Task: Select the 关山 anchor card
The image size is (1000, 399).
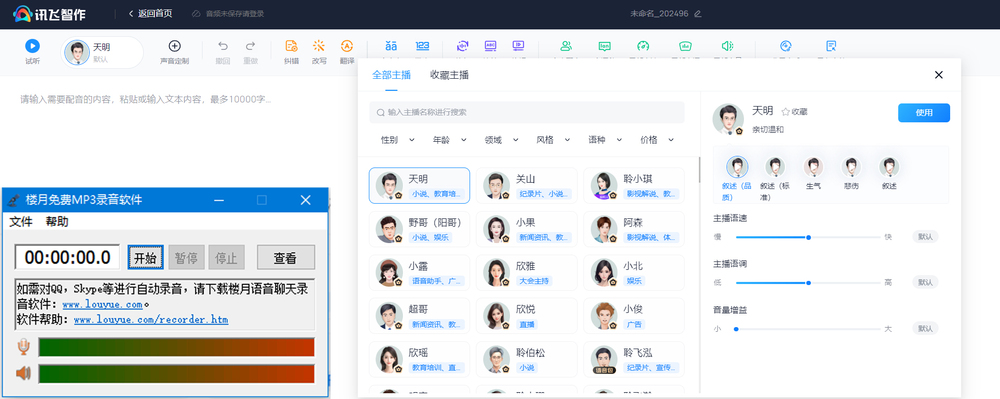Action: (x=527, y=185)
